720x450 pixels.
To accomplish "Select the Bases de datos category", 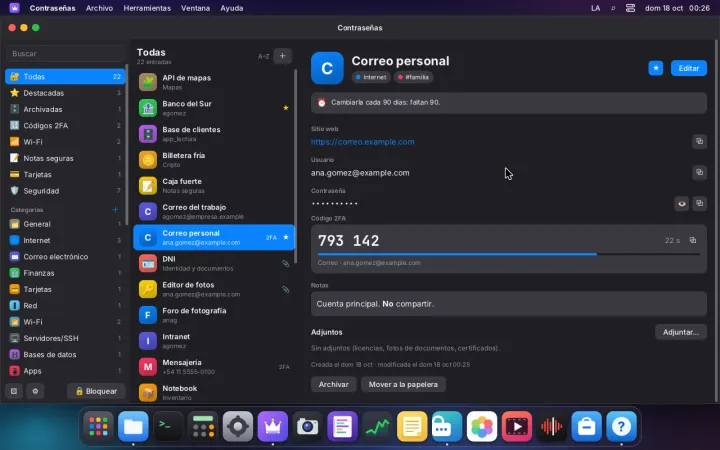I will click(x=65, y=354).
